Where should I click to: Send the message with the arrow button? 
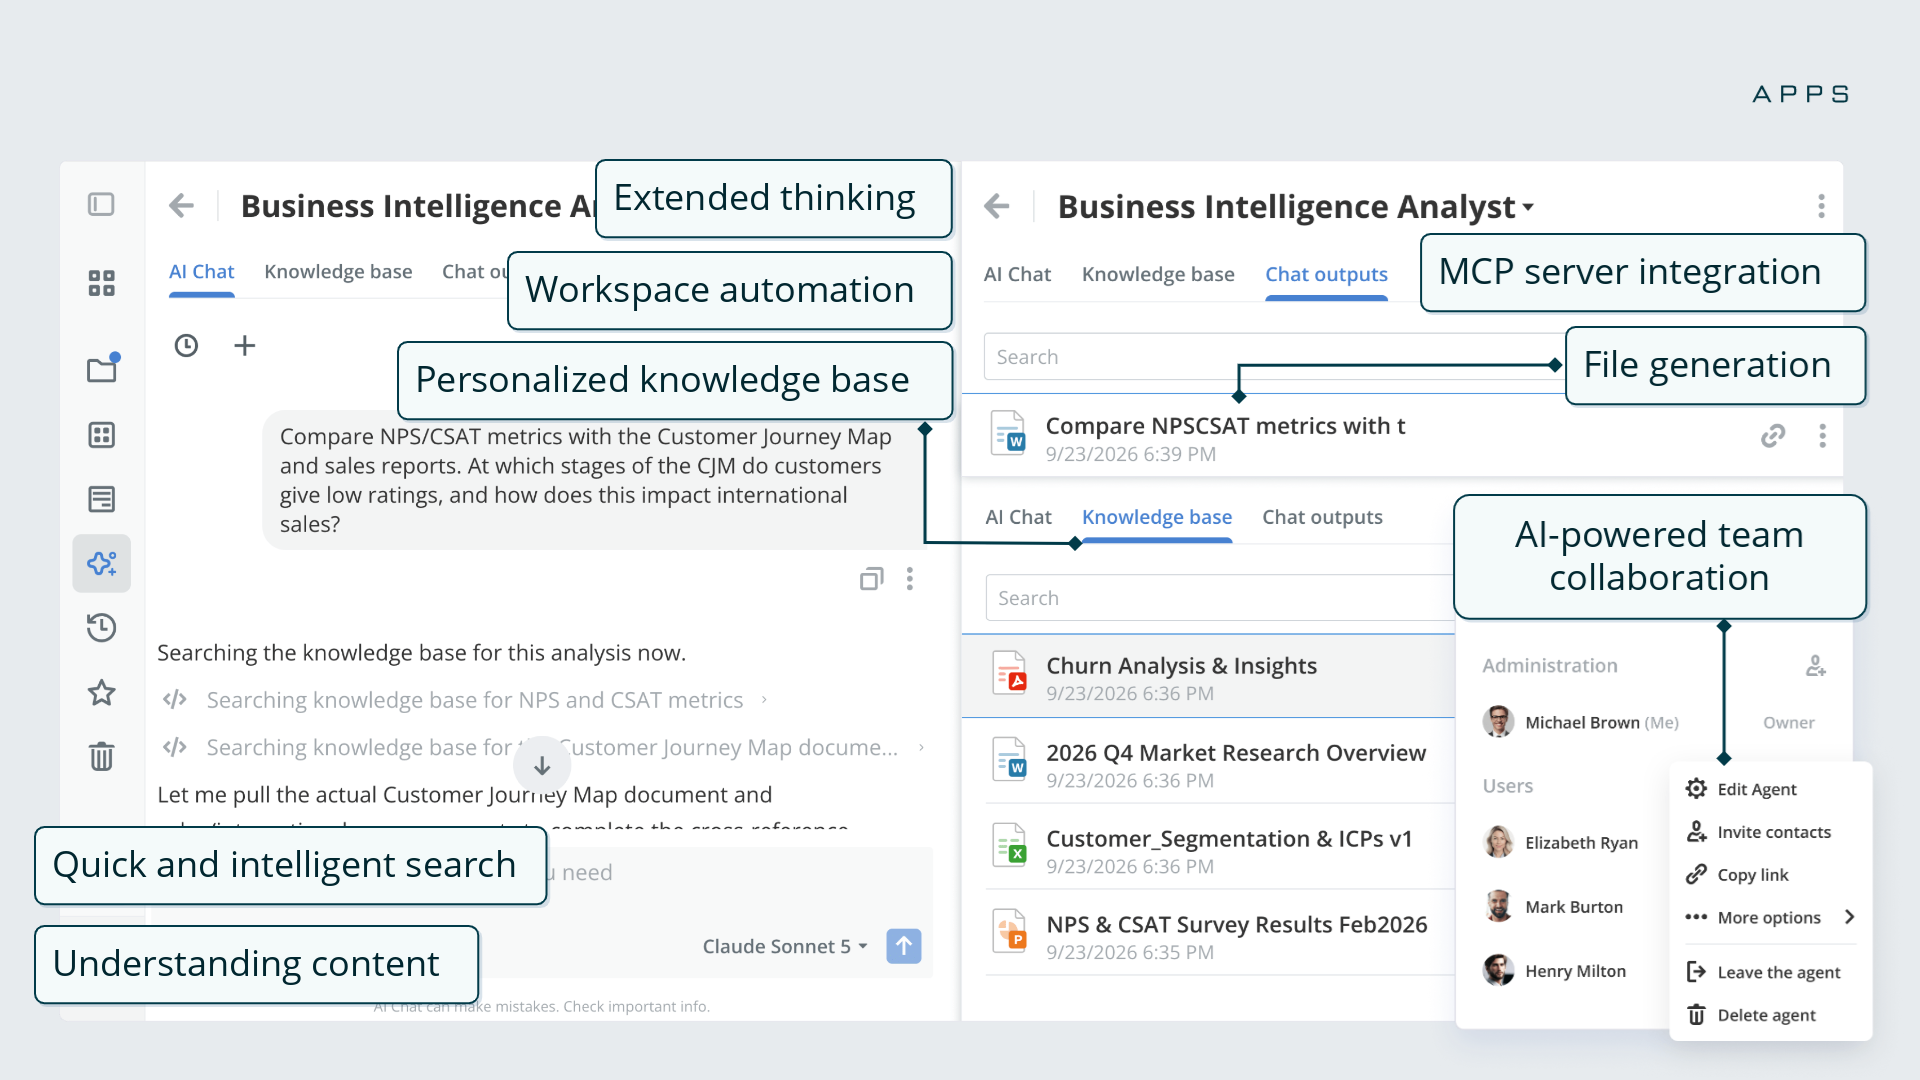point(904,946)
